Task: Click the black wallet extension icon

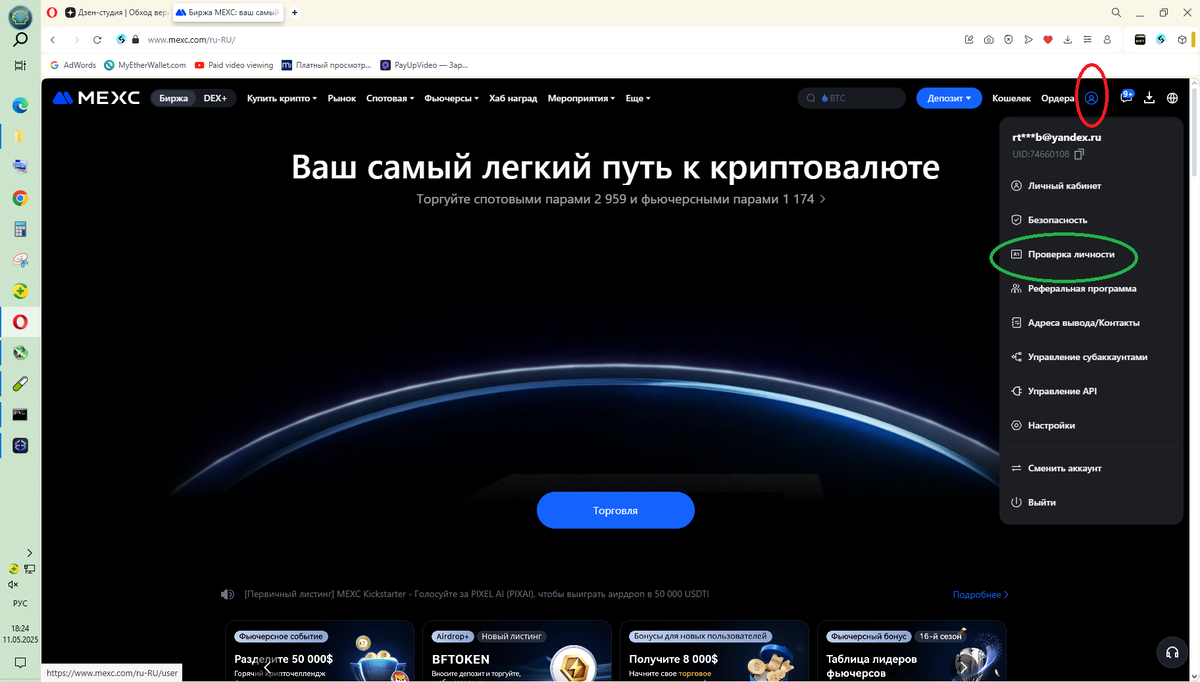Action: (x=1139, y=40)
